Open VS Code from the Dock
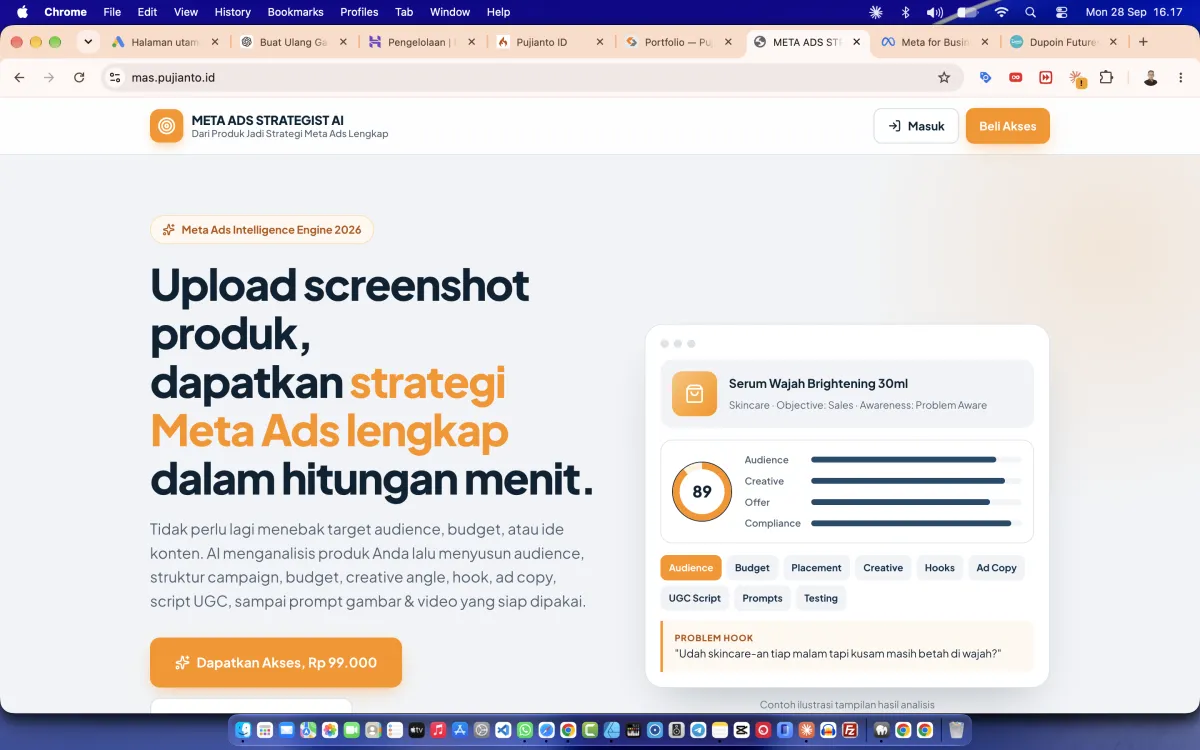This screenshot has width=1200, height=750. (x=503, y=730)
